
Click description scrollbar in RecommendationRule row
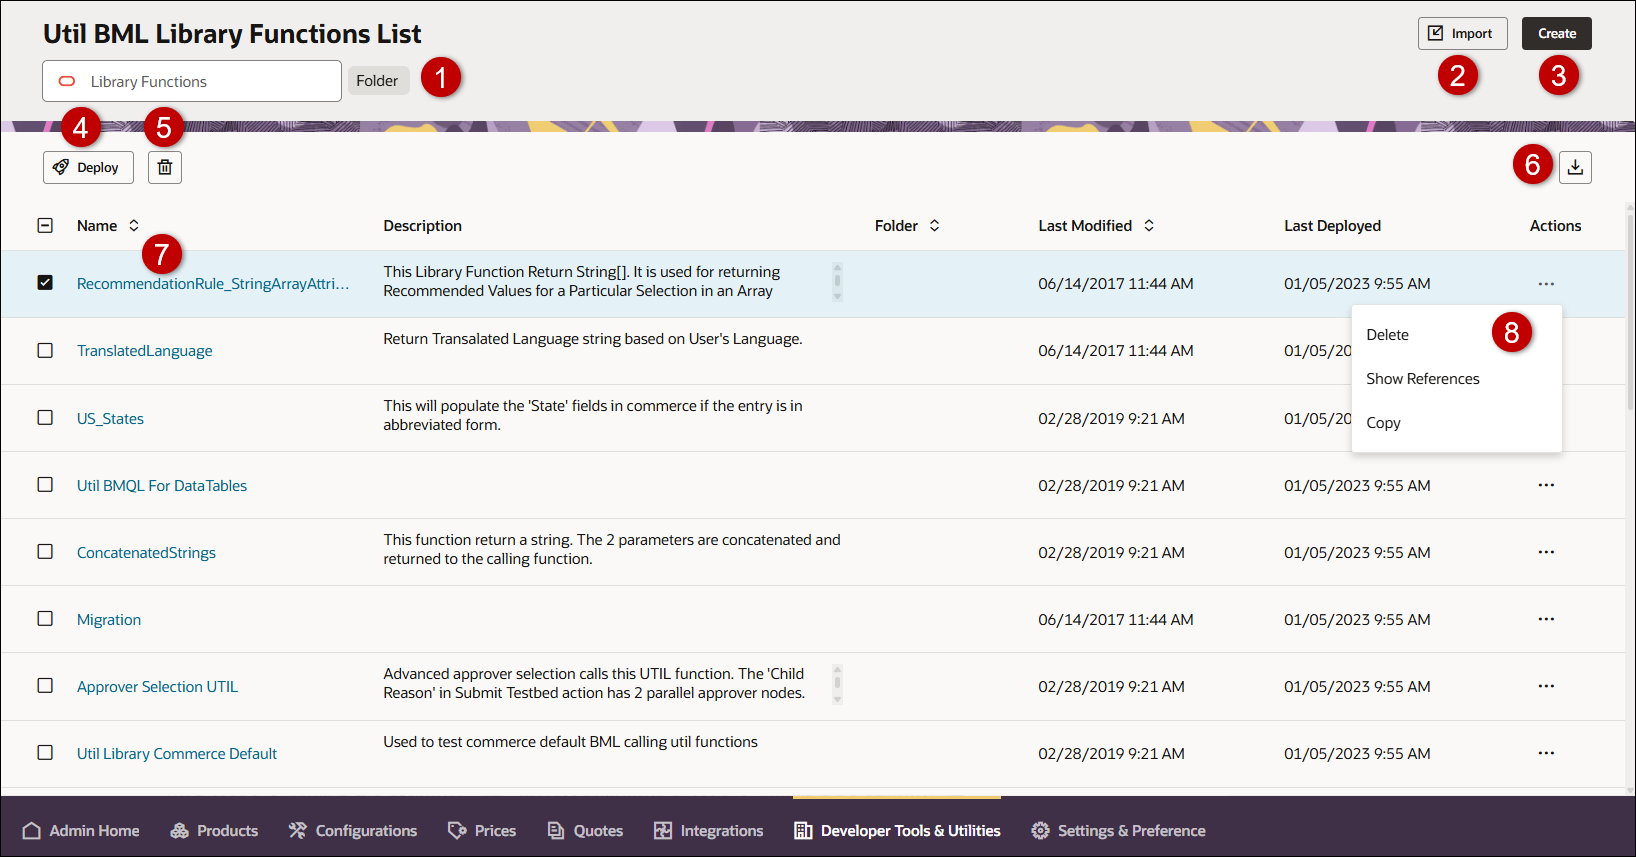point(838,282)
